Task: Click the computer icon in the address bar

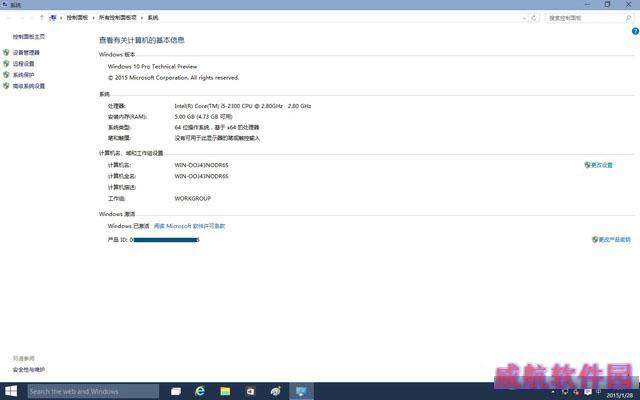Action: [53, 18]
